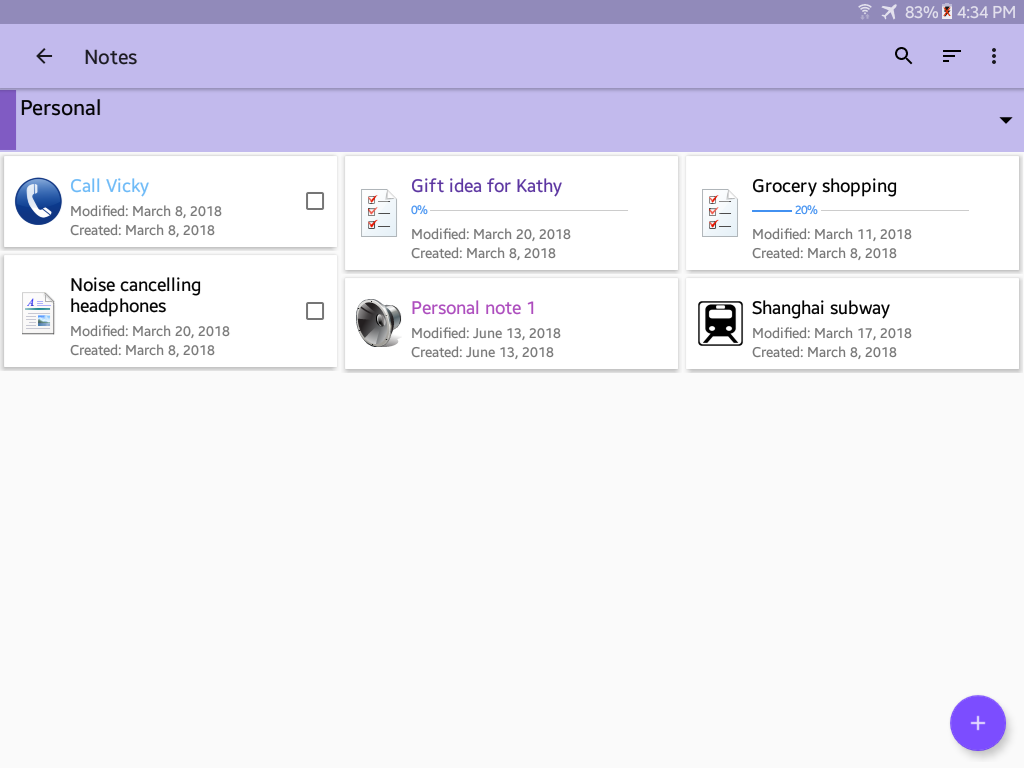This screenshot has height=768, width=1024.
Task: Click the Notes title
Action: click(110, 57)
